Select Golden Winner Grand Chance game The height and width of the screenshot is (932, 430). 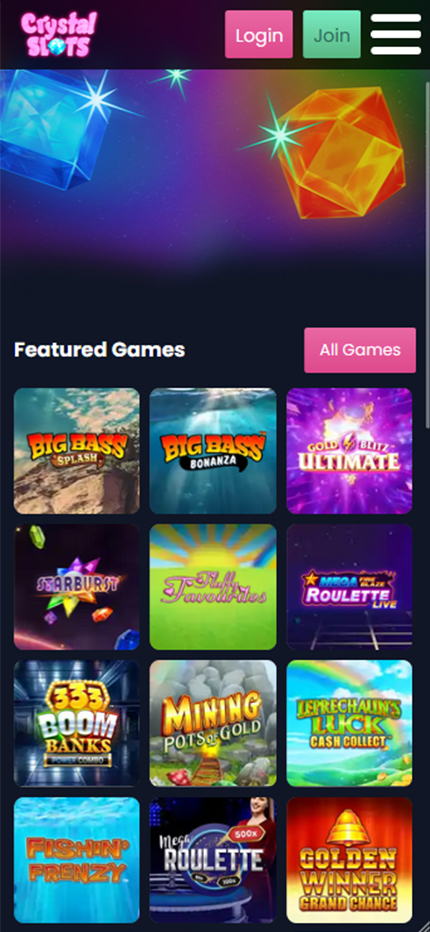point(349,860)
